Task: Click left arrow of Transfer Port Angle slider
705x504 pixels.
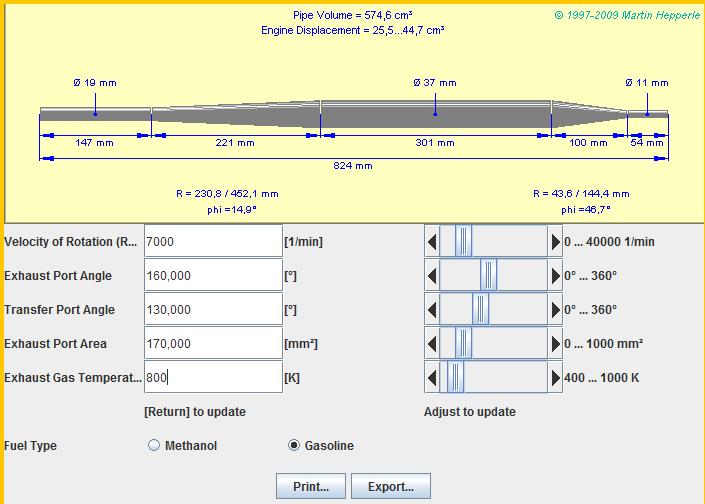Action: tap(432, 310)
